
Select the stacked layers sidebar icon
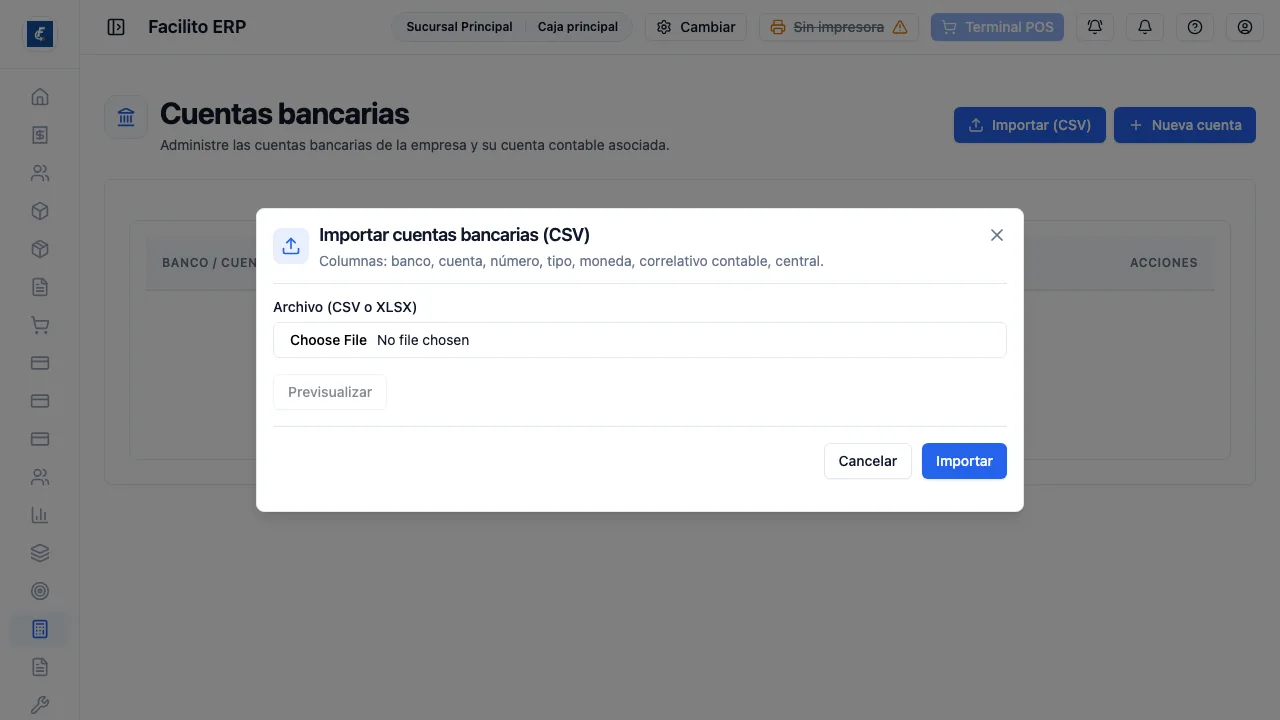click(x=40, y=553)
